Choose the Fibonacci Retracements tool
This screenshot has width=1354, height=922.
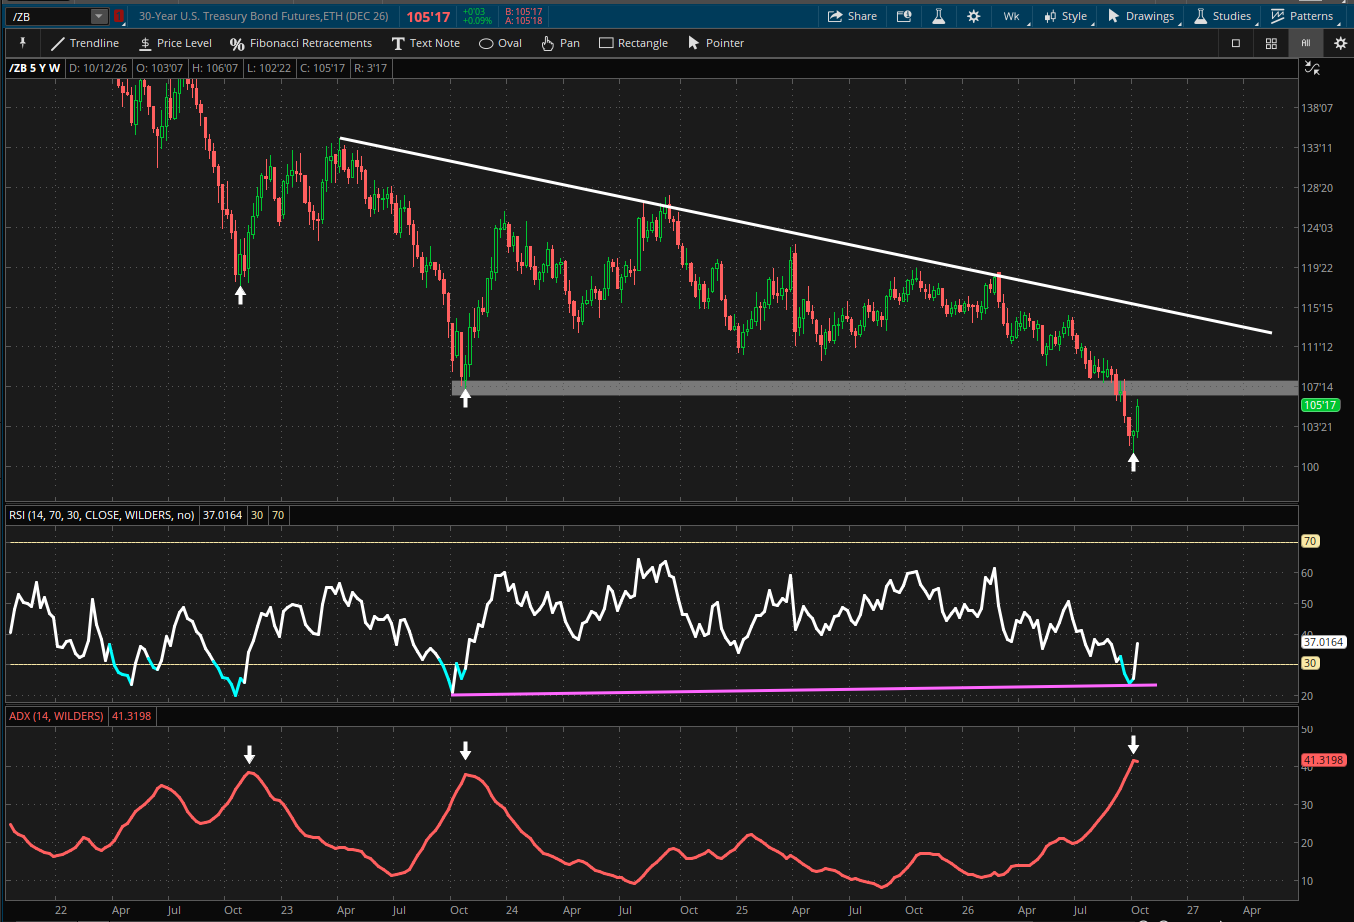point(301,43)
